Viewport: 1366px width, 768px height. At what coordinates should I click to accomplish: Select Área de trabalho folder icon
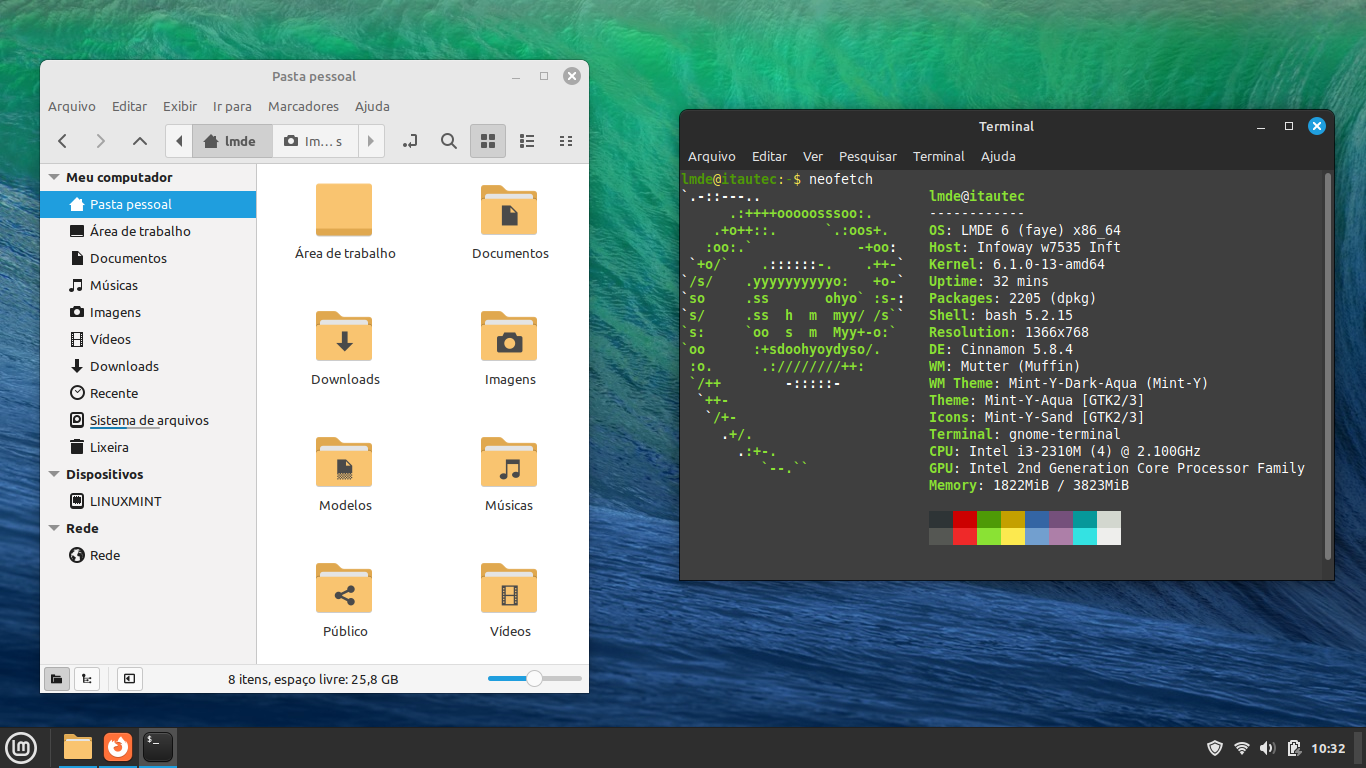344,211
